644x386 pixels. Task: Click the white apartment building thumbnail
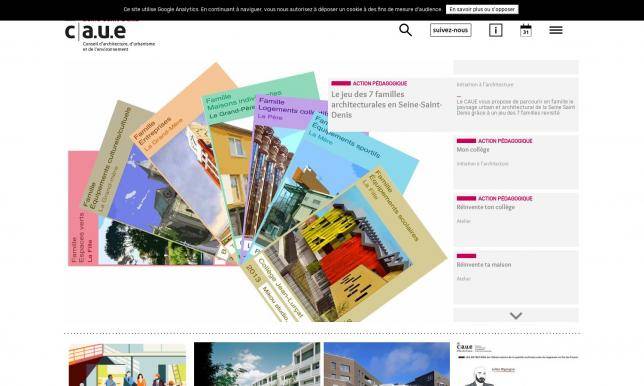point(257,364)
